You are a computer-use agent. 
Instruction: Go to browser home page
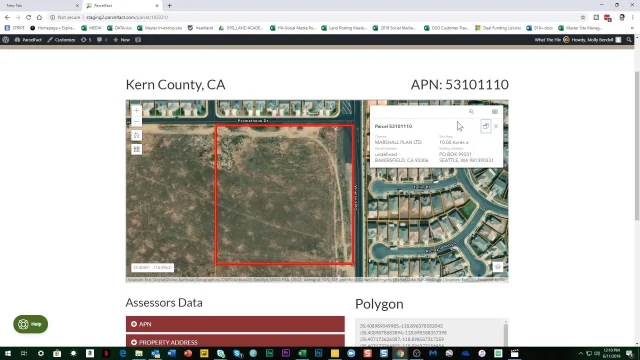(39, 17)
